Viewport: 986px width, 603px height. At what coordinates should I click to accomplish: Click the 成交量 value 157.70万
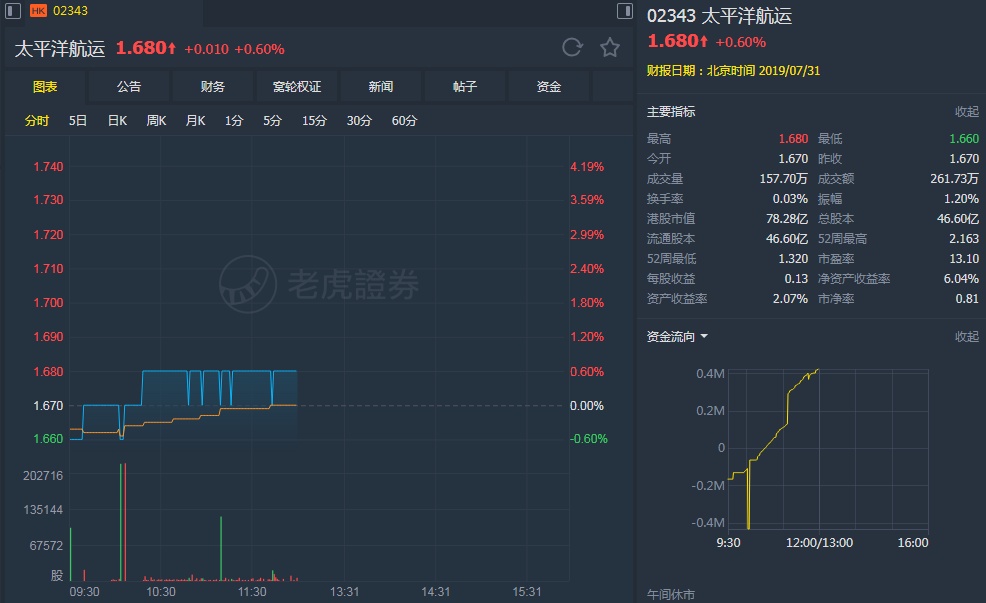(784, 179)
